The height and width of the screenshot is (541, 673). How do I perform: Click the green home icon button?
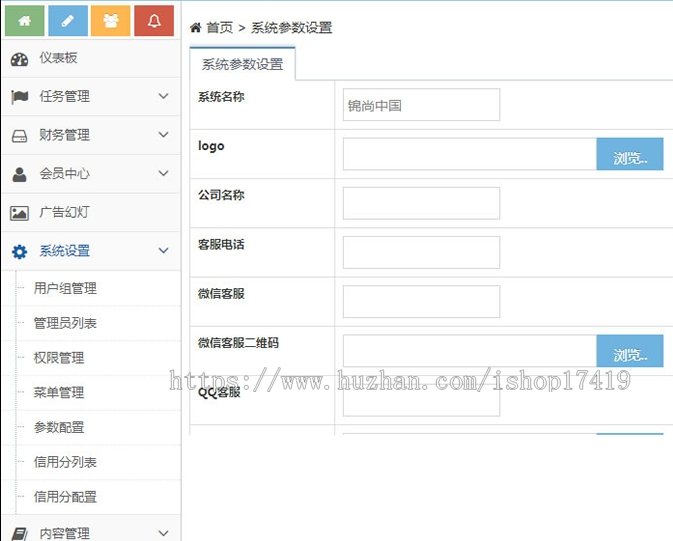(24, 21)
